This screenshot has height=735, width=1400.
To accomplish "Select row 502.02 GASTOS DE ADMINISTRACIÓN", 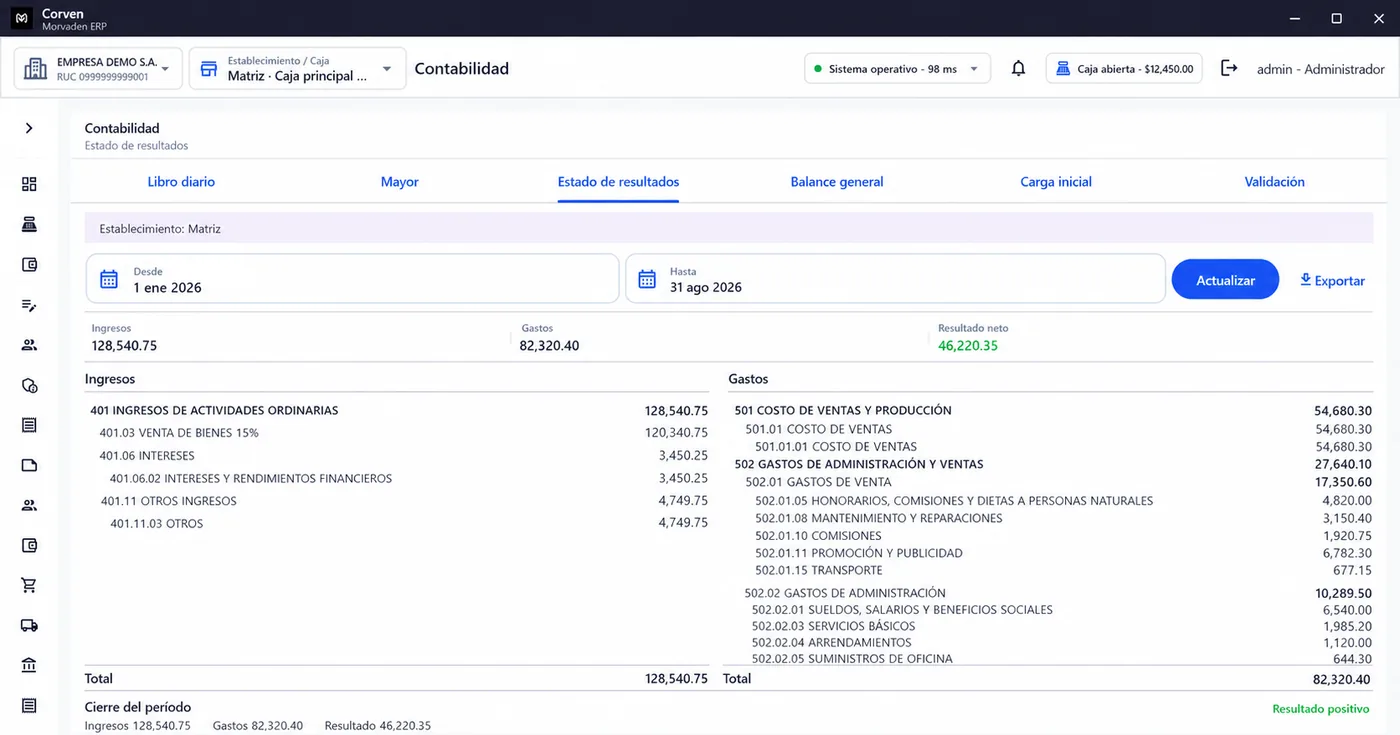I will 1050,593.
